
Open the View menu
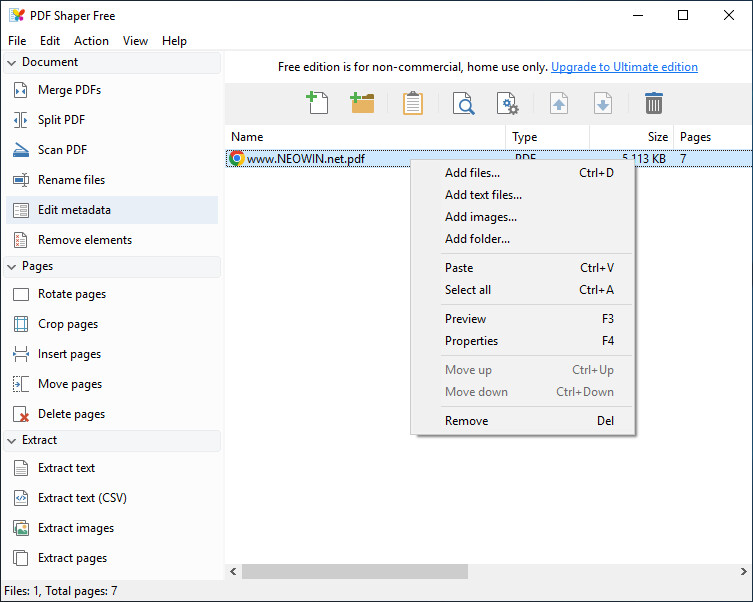click(135, 41)
